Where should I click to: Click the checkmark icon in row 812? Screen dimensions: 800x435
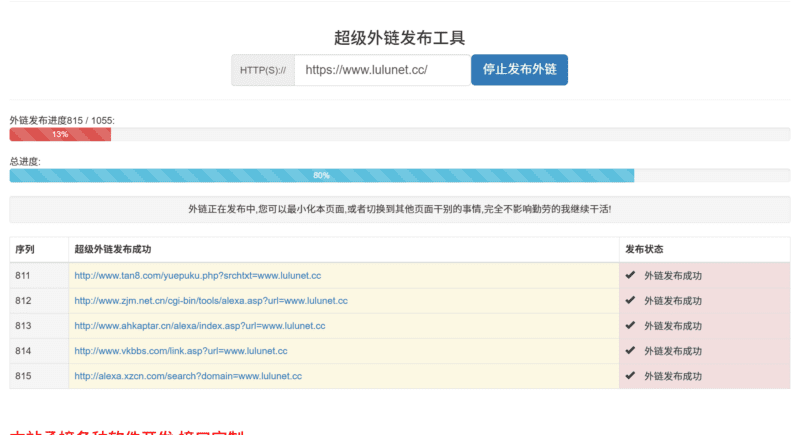click(x=630, y=300)
